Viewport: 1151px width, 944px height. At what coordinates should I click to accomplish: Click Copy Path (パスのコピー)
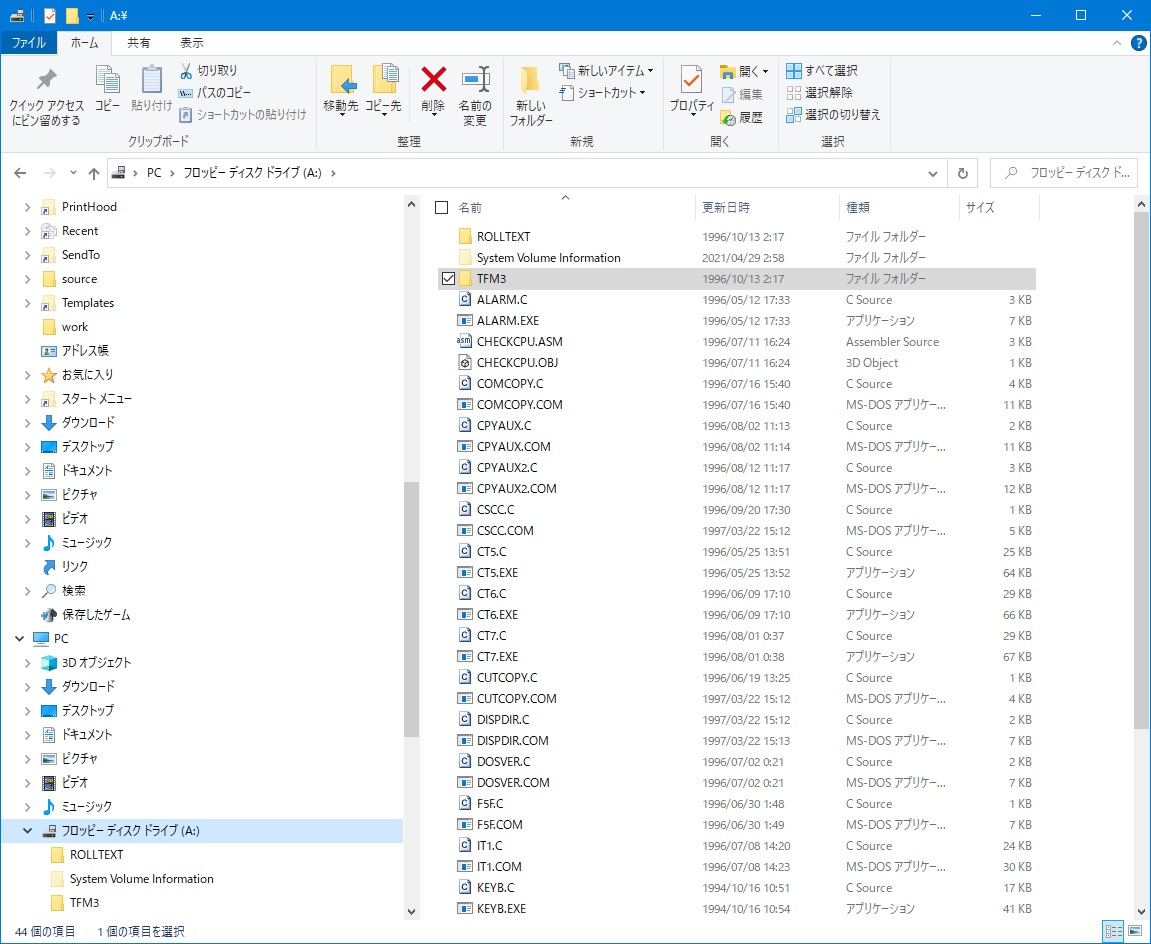215,92
